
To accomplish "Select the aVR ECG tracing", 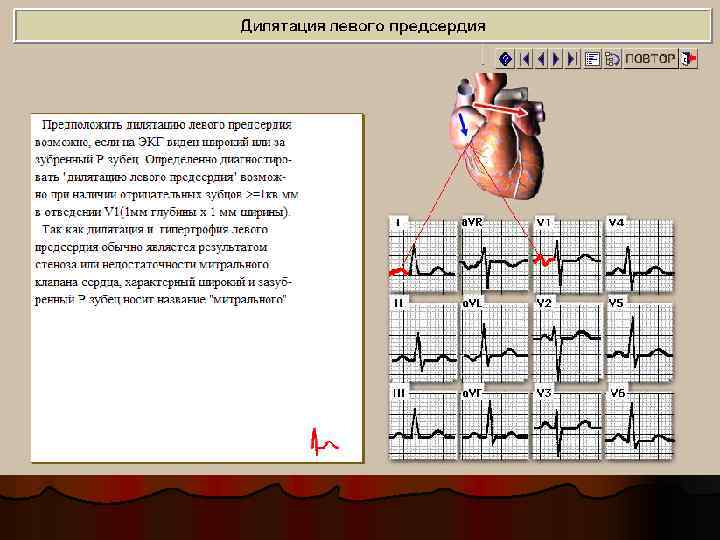I will pos(495,254).
